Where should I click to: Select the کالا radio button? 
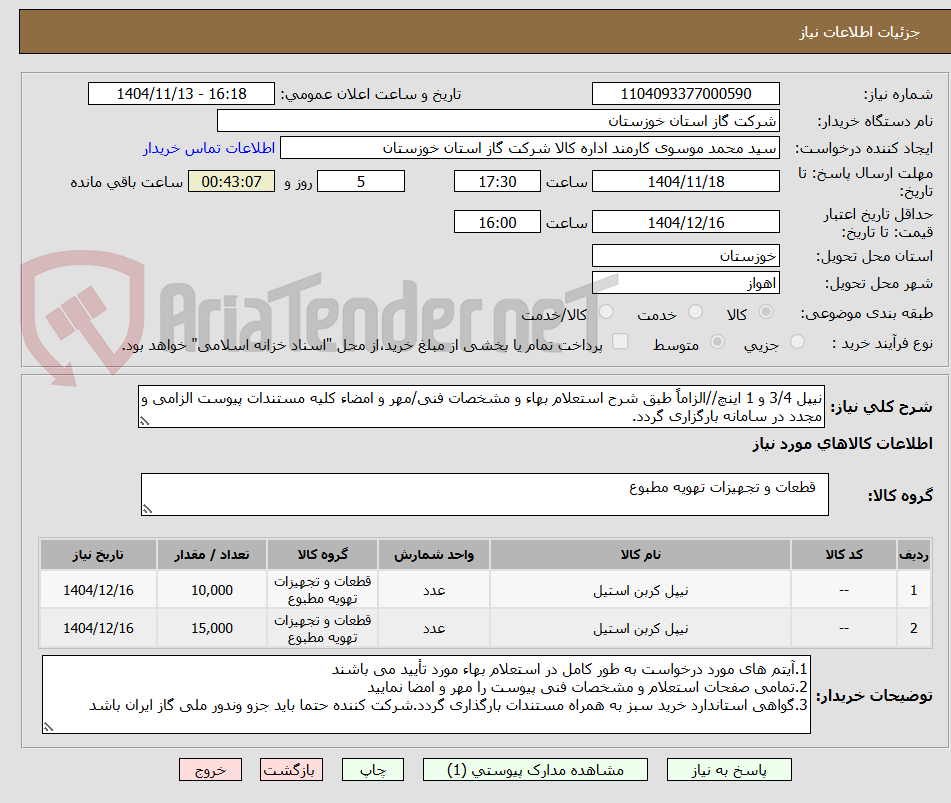click(766, 312)
